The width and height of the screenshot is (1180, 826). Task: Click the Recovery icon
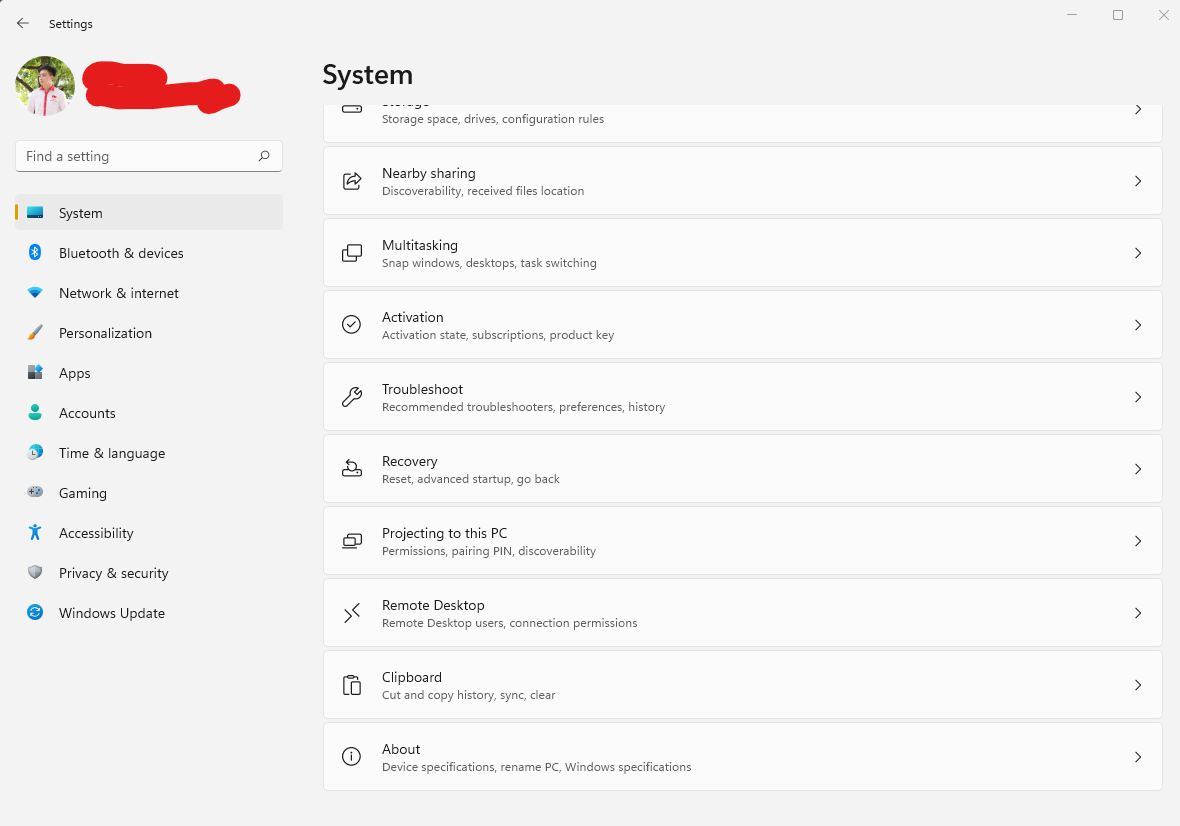[352, 469]
